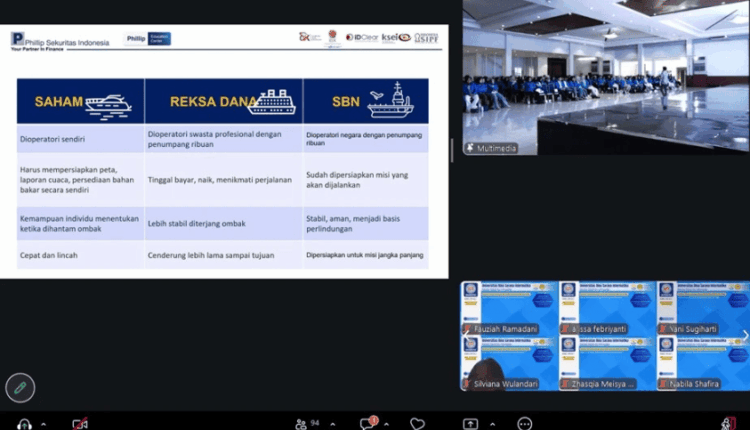Expand audio options arrow next to headphones
750x430 pixels.
(44, 424)
